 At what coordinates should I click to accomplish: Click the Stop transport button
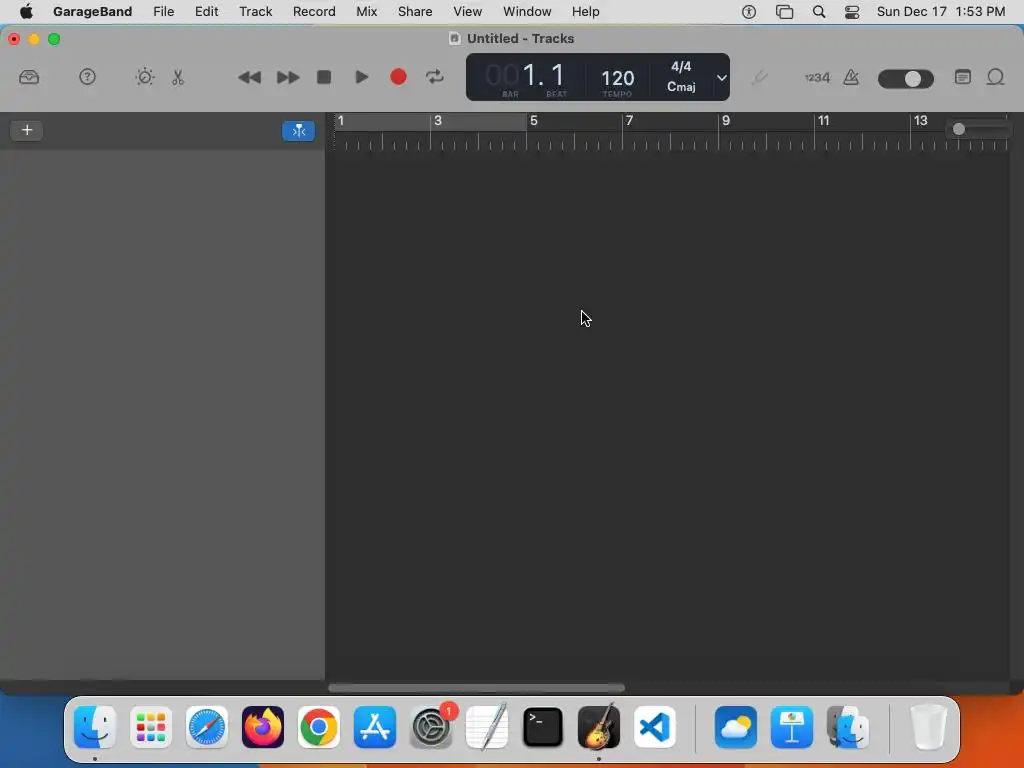click(324, 77)
